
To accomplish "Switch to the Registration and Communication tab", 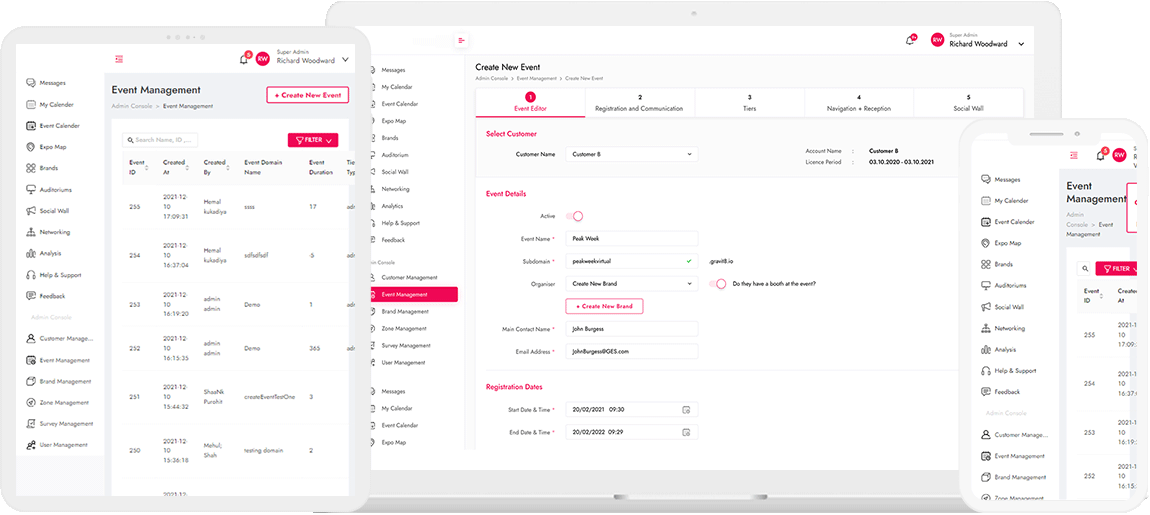I will click(639, 103).
